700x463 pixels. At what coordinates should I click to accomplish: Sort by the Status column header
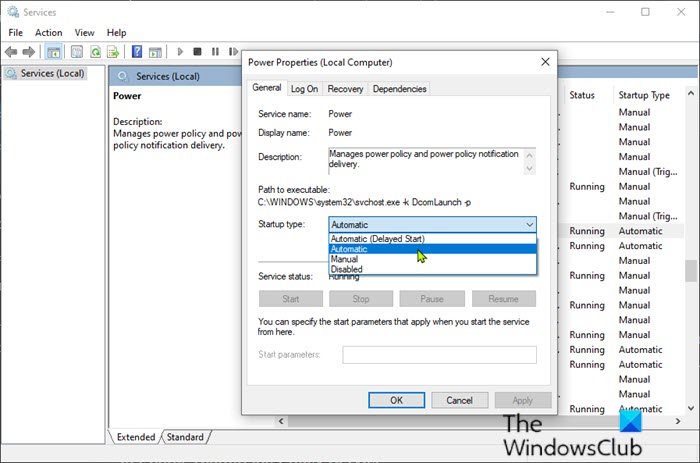(582, 95)
